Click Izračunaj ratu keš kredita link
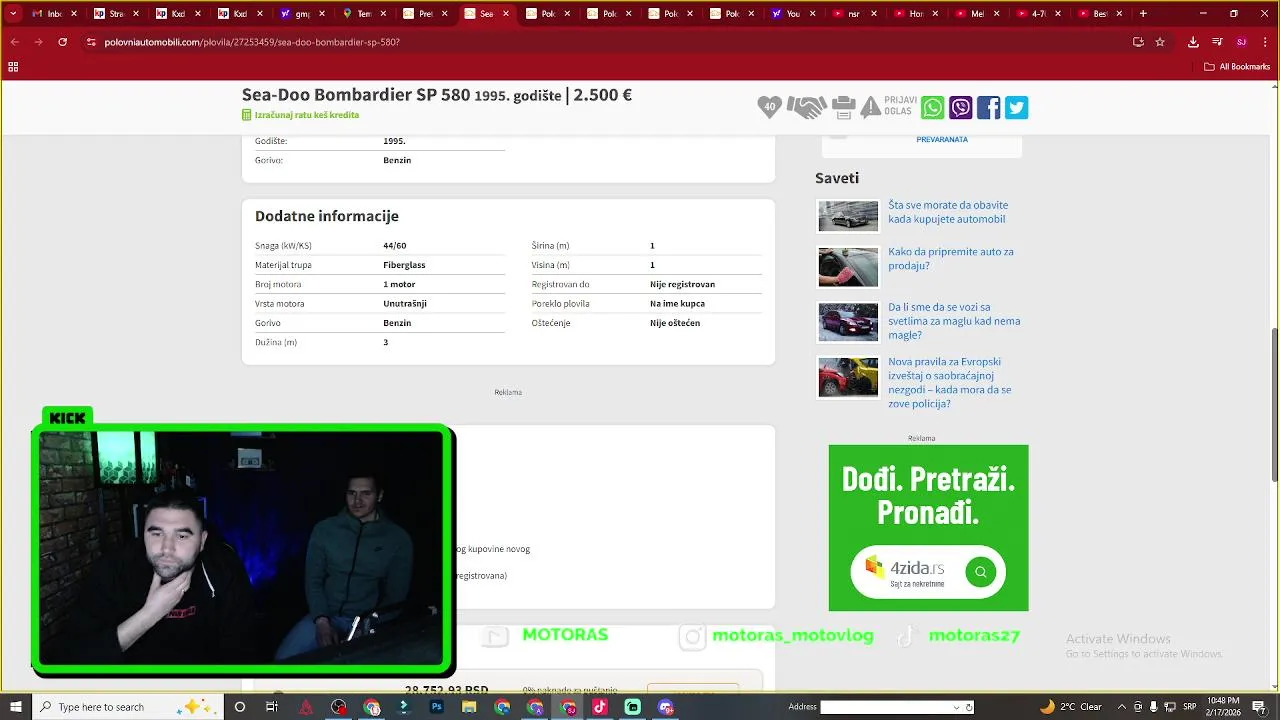This screenshot has width=1280, height=720. [x=307, y=115]
